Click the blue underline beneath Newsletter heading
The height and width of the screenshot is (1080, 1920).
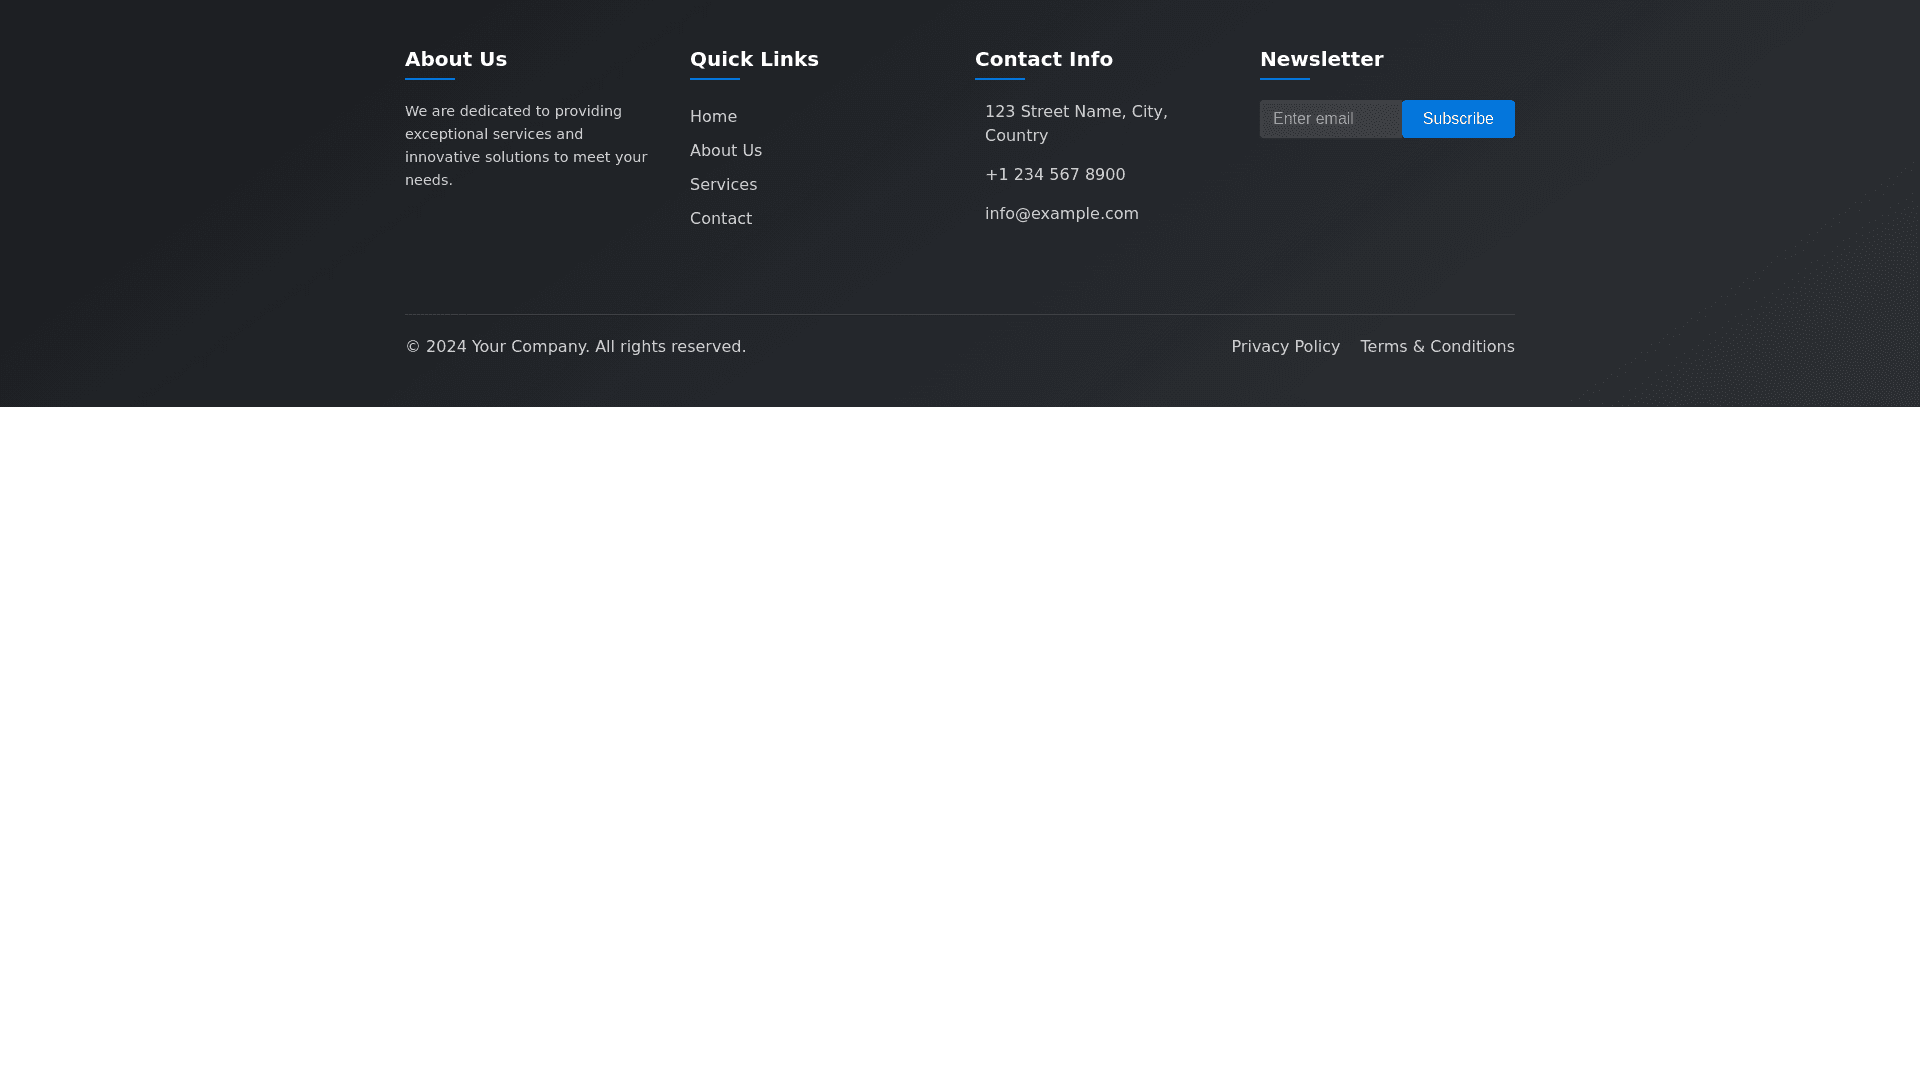coord(1284,78)
